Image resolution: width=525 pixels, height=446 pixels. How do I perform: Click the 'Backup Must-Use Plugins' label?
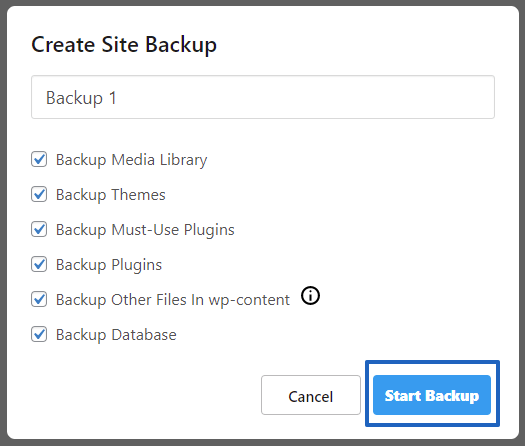tap(145, 230)
